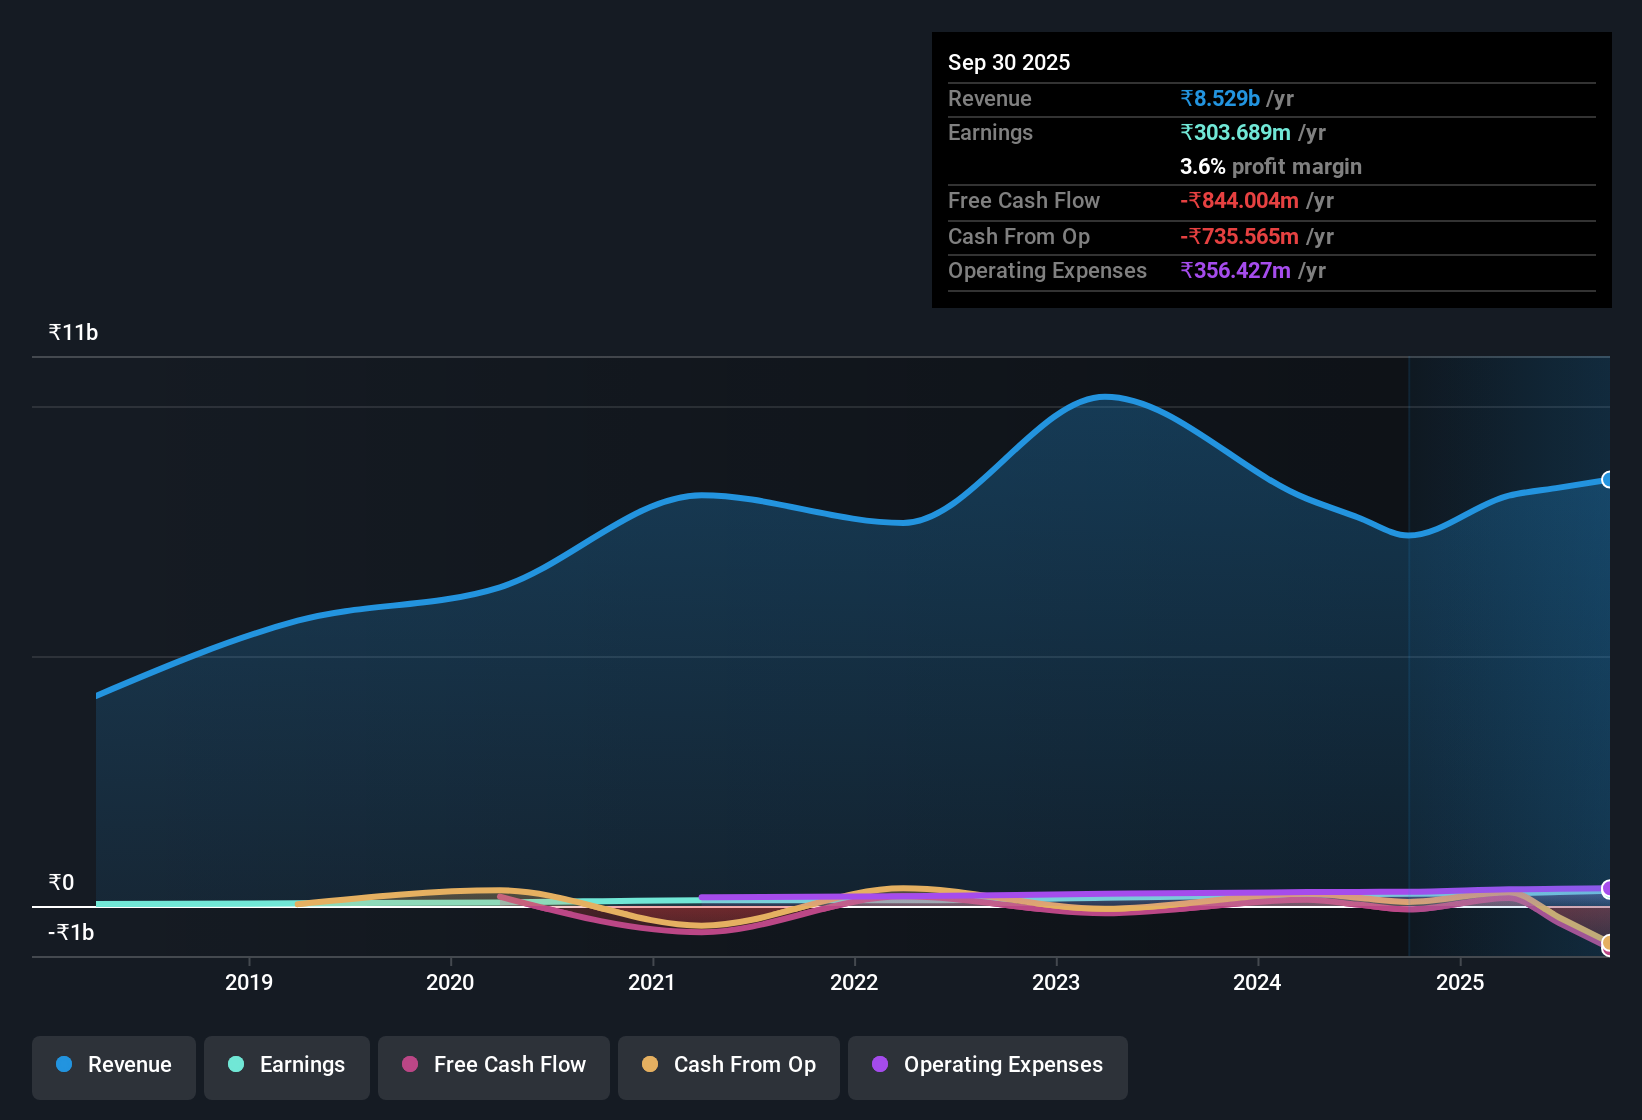Click the 3.6% profit margin text
1642x1120 pixels.
[1270, 167]
